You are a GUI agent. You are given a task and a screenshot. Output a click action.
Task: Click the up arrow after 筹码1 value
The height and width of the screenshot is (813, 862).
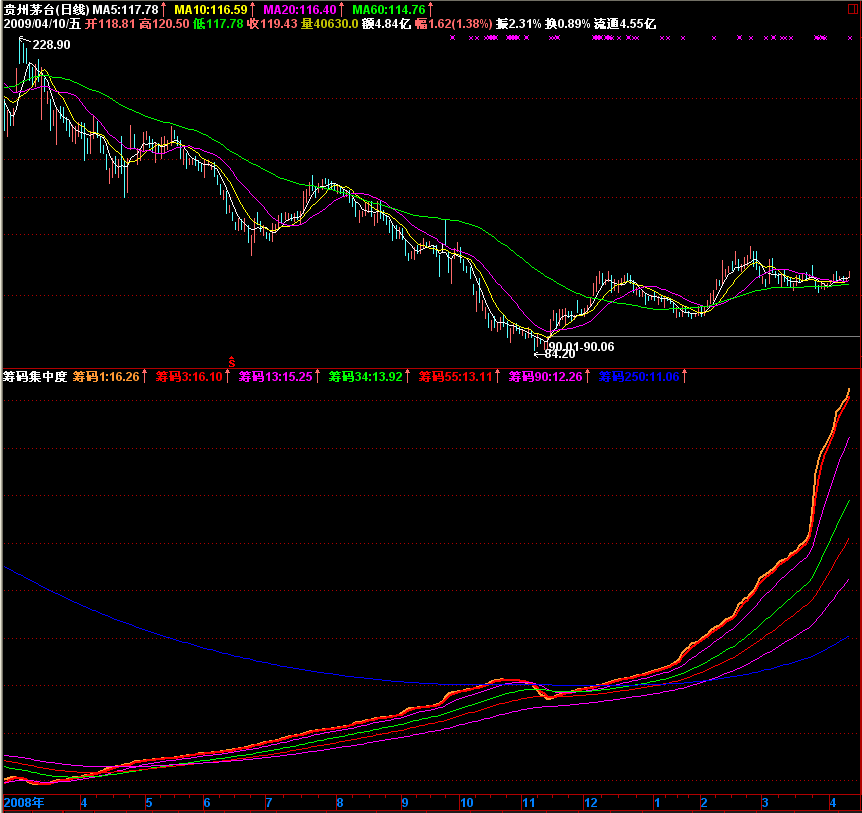point(145,377)
